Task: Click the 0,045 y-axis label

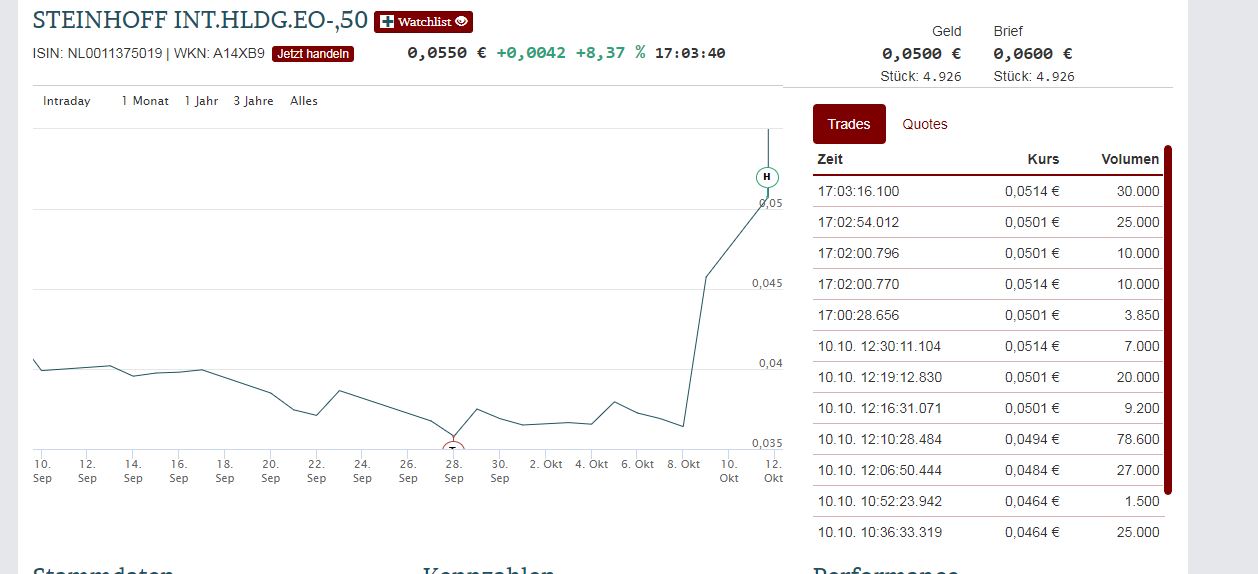Action: (x=767, y=283)
